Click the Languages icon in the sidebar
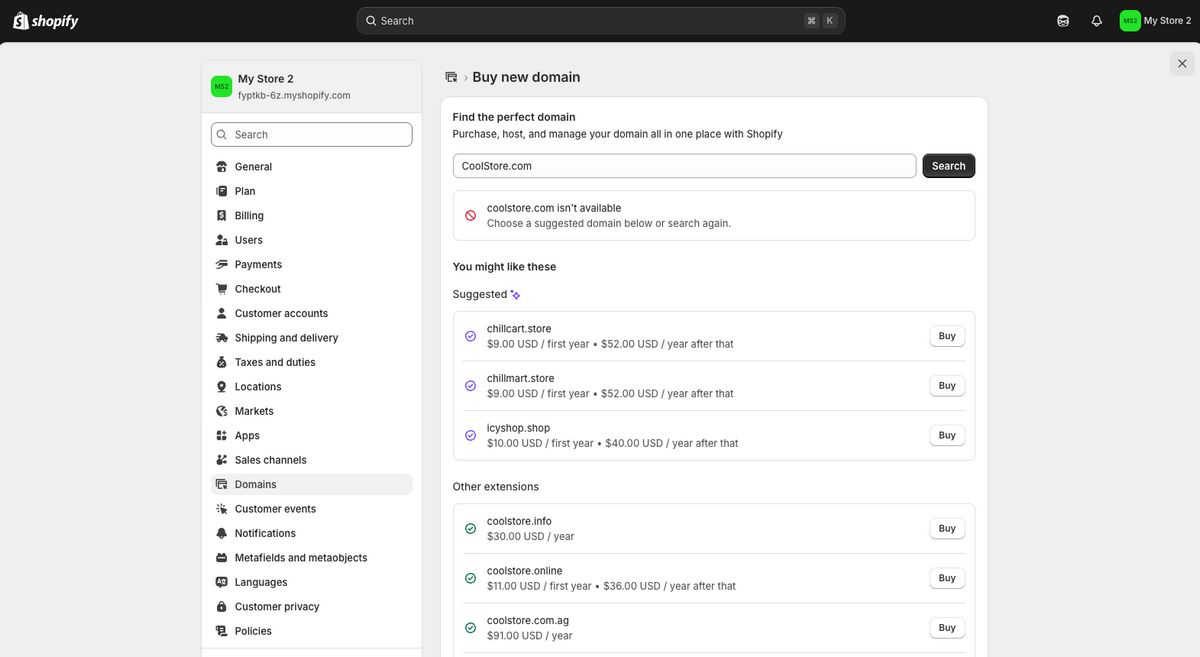Viewport: 1200px width, 657px height. point(222,582)
